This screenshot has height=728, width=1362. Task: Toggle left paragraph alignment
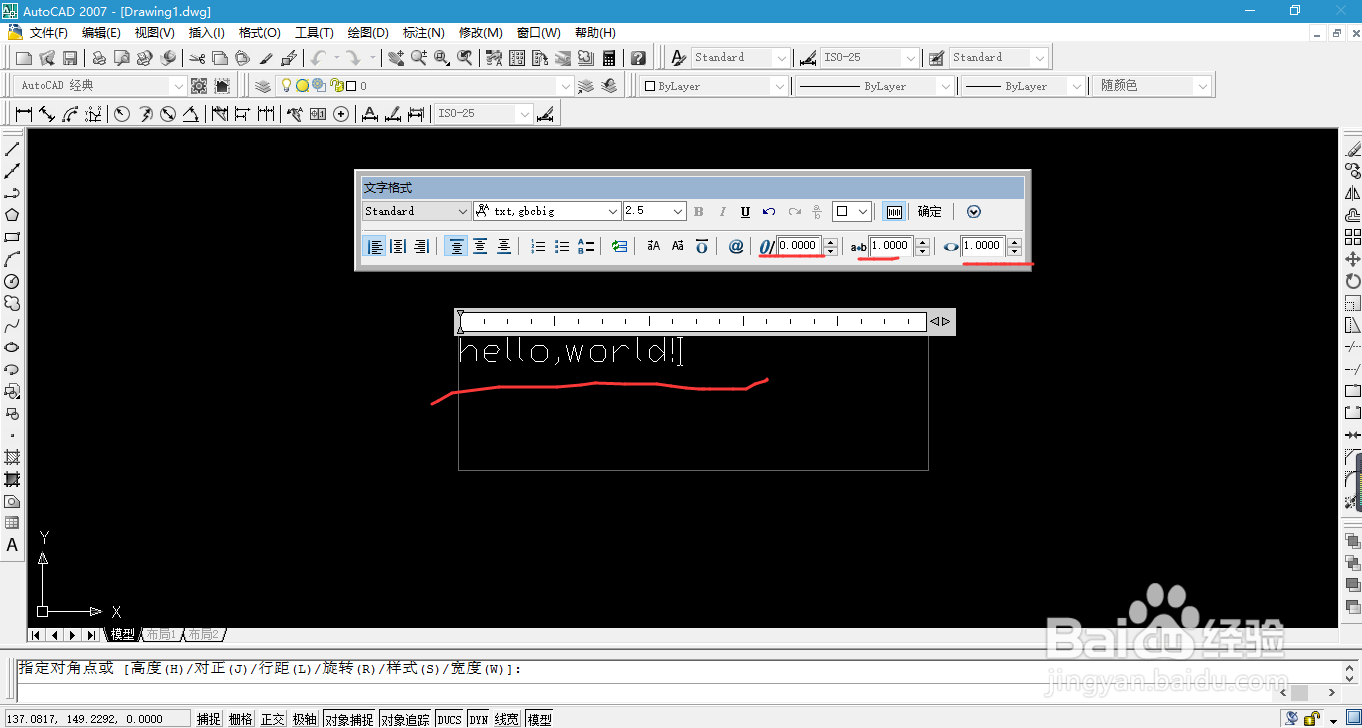coord(375,246)
